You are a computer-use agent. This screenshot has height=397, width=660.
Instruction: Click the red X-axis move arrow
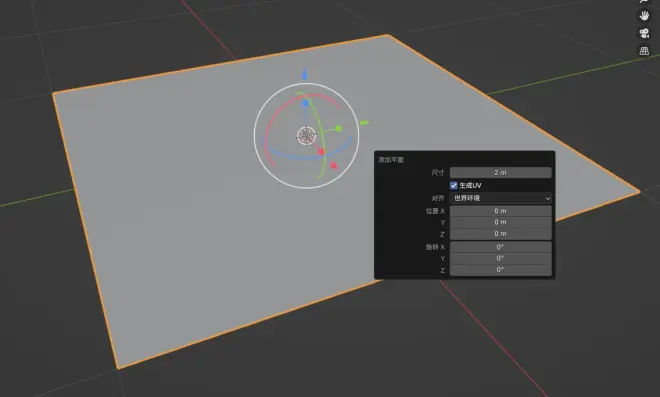(335, 166)
